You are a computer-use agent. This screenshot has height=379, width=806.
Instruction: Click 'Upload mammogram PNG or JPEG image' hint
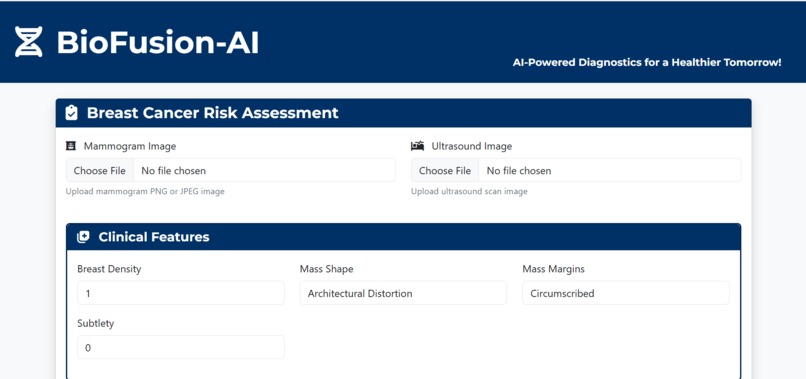coord(145,191)
